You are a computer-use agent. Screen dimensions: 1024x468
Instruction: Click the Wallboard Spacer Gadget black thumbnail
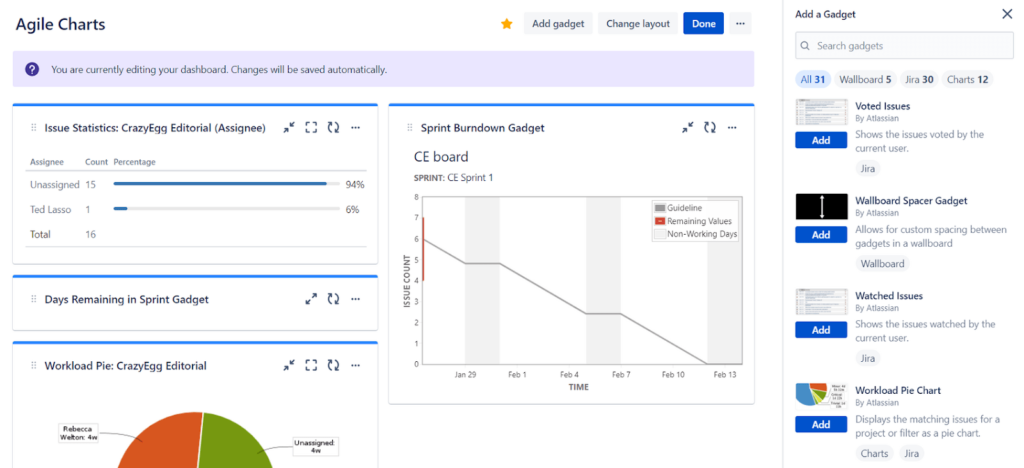(821, 206)
